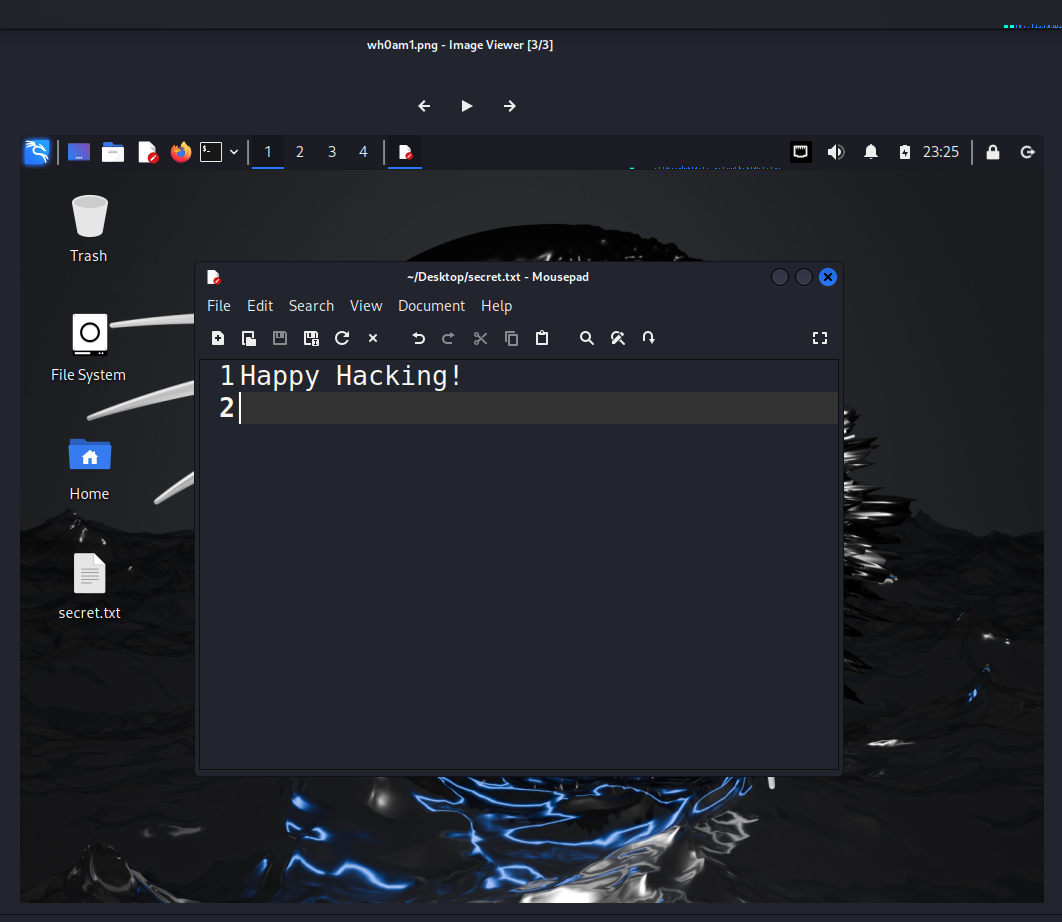Click the open file toolbar icon
Image resolution: width=1062 pixels, height=922 pixels.
(249, 338)
